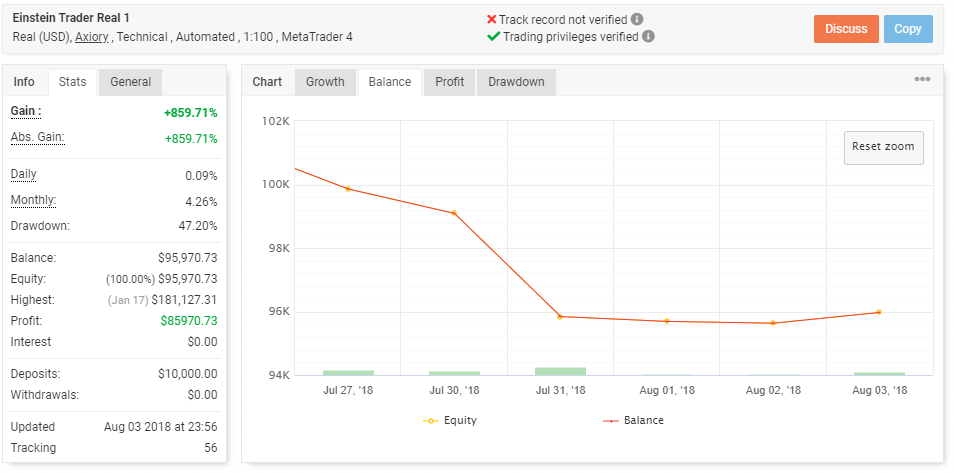Click the $10,000.00 Deposits value
The height and width of the screenshot is (473, 954).
187,374
